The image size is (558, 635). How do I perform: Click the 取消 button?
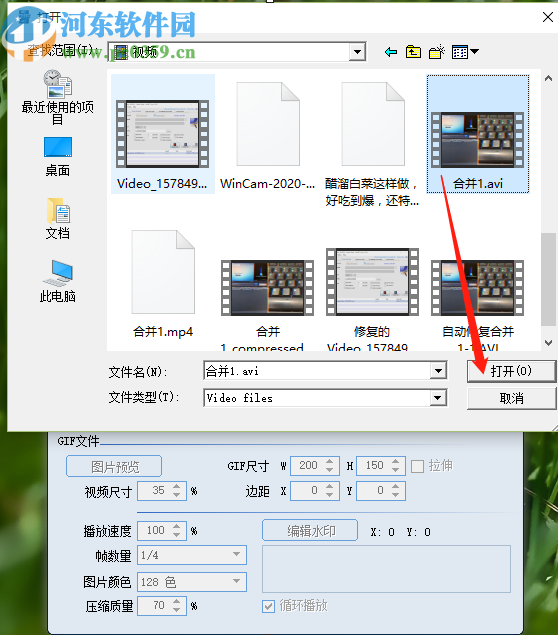click(511, 398)
